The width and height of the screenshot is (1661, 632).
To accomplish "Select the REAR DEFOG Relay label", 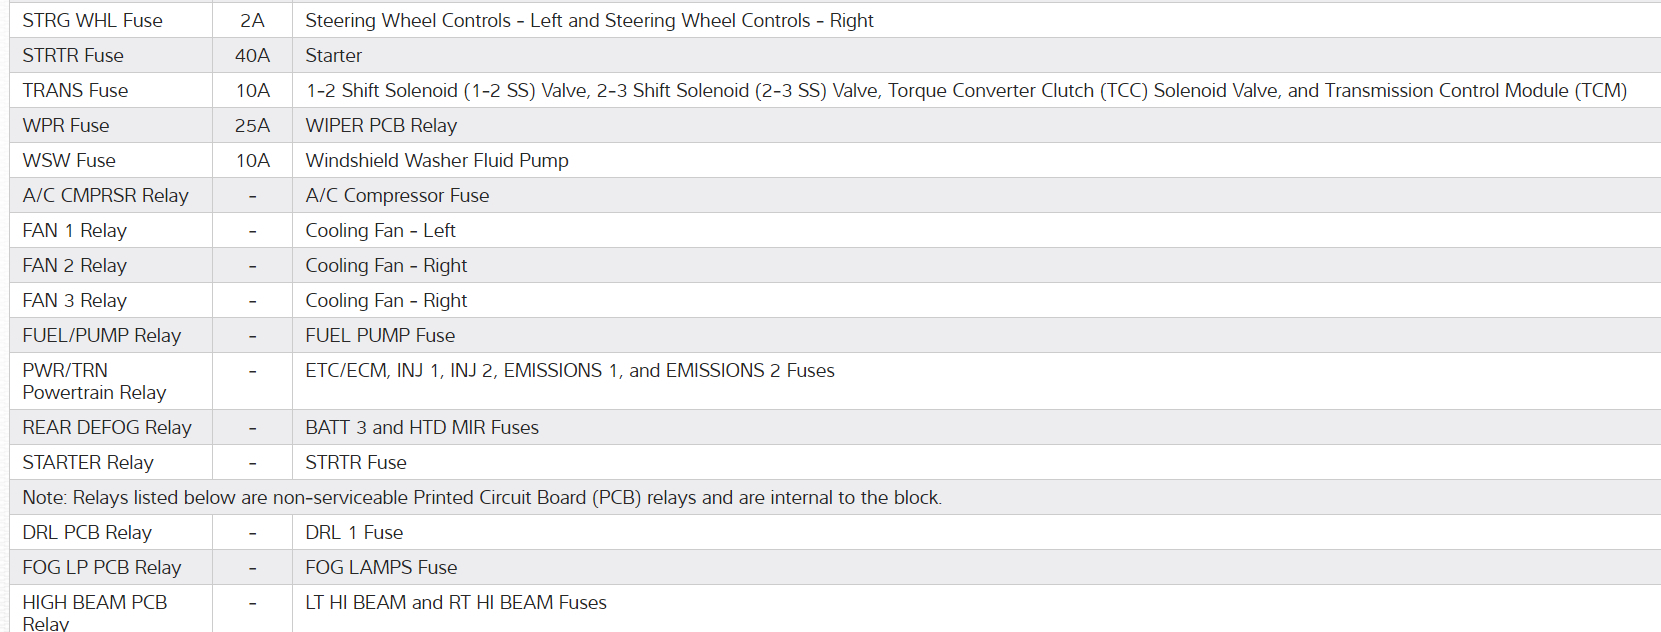I will click(107, 427).
